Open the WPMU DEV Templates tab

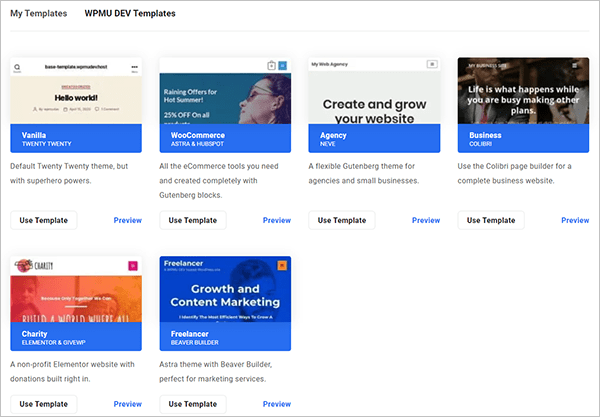point(130,13)
